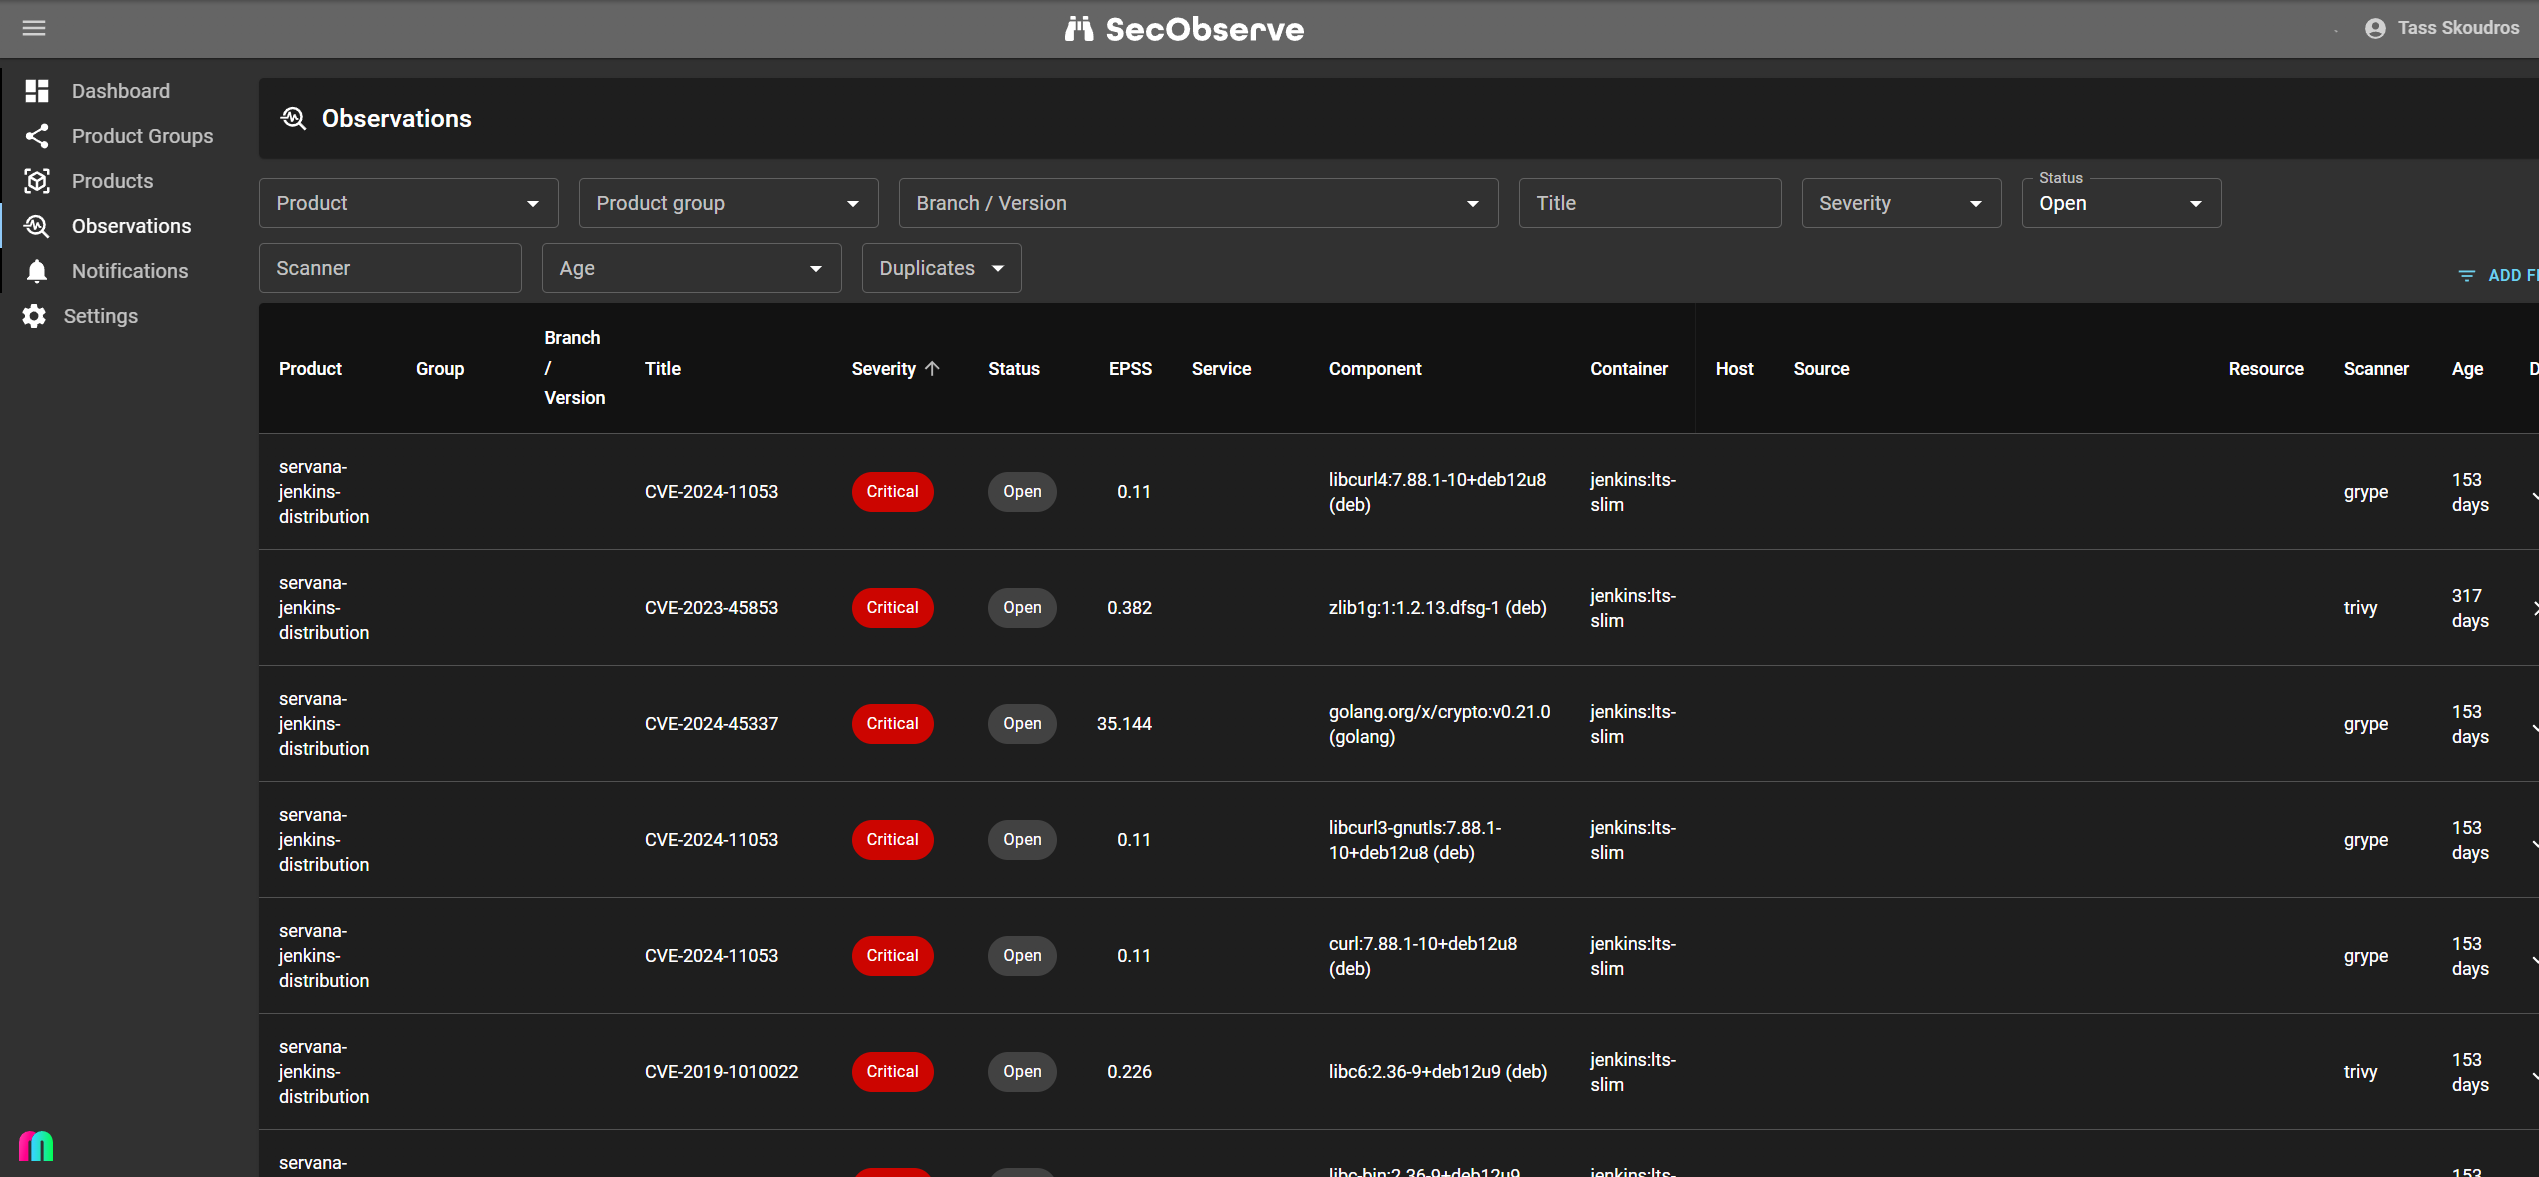Expand the Branch / Version dropdown
Screen dimensions: 2539x1177
1198,203
